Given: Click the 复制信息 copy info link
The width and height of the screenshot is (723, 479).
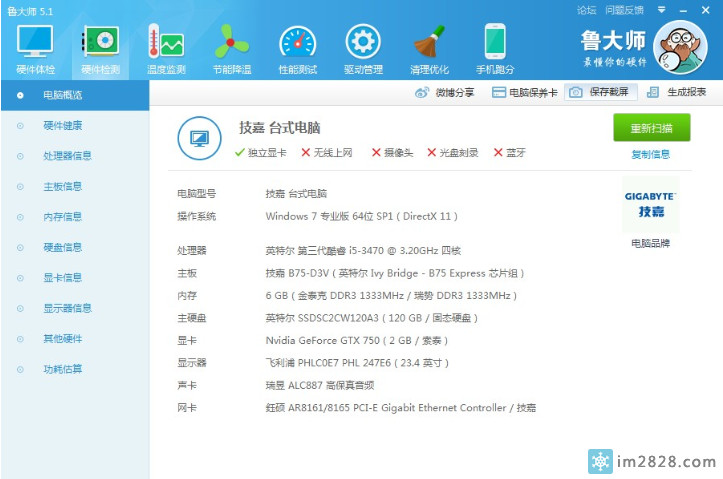Looking at the screenshot, I should [650, 155].
